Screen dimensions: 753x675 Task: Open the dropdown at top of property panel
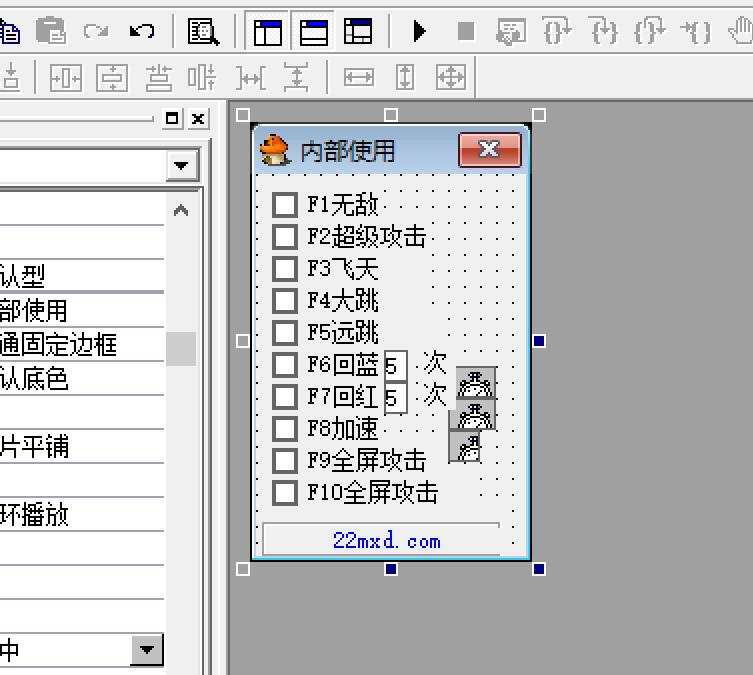pyautogui.click(x=182, y=166)
